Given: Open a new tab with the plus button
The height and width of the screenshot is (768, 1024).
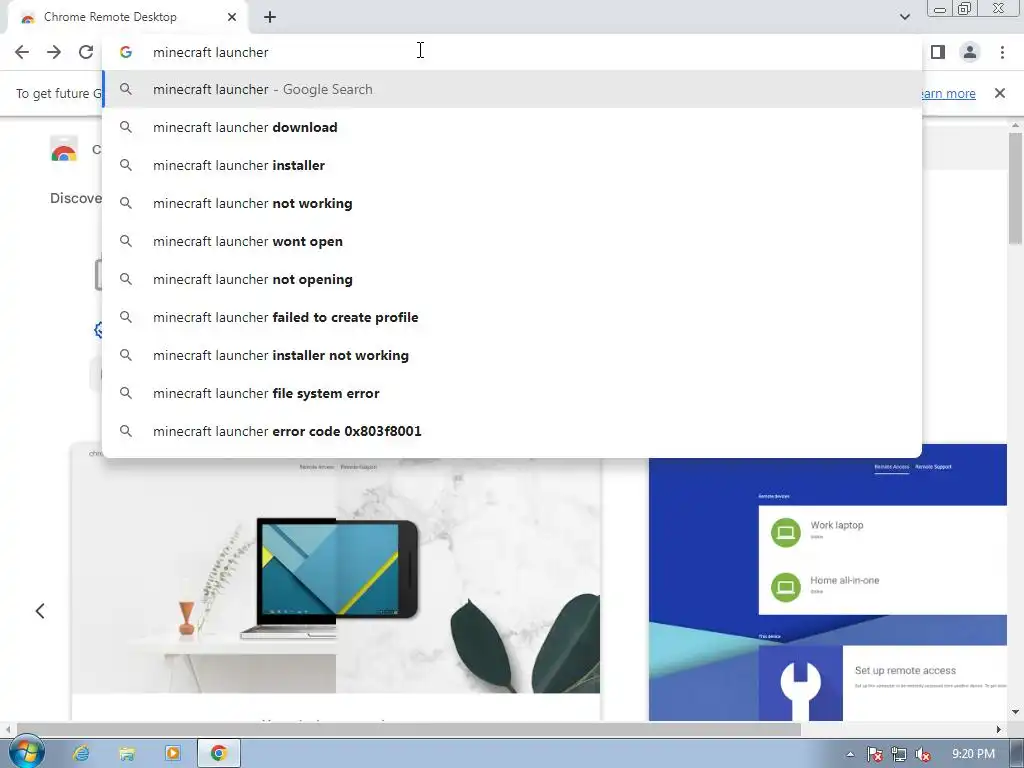Looking at the screenshot, I should point(270,17).
